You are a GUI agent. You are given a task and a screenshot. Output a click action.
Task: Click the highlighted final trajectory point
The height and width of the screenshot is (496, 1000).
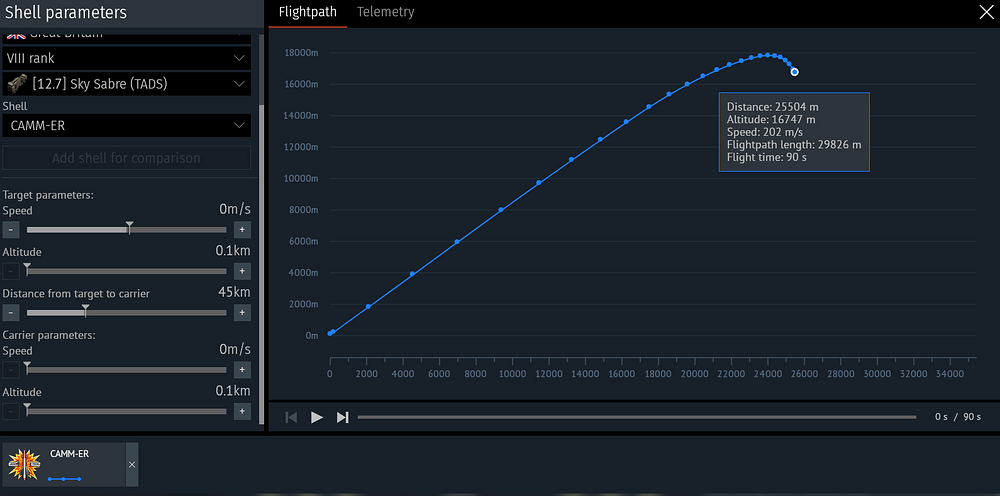(795, 72)
